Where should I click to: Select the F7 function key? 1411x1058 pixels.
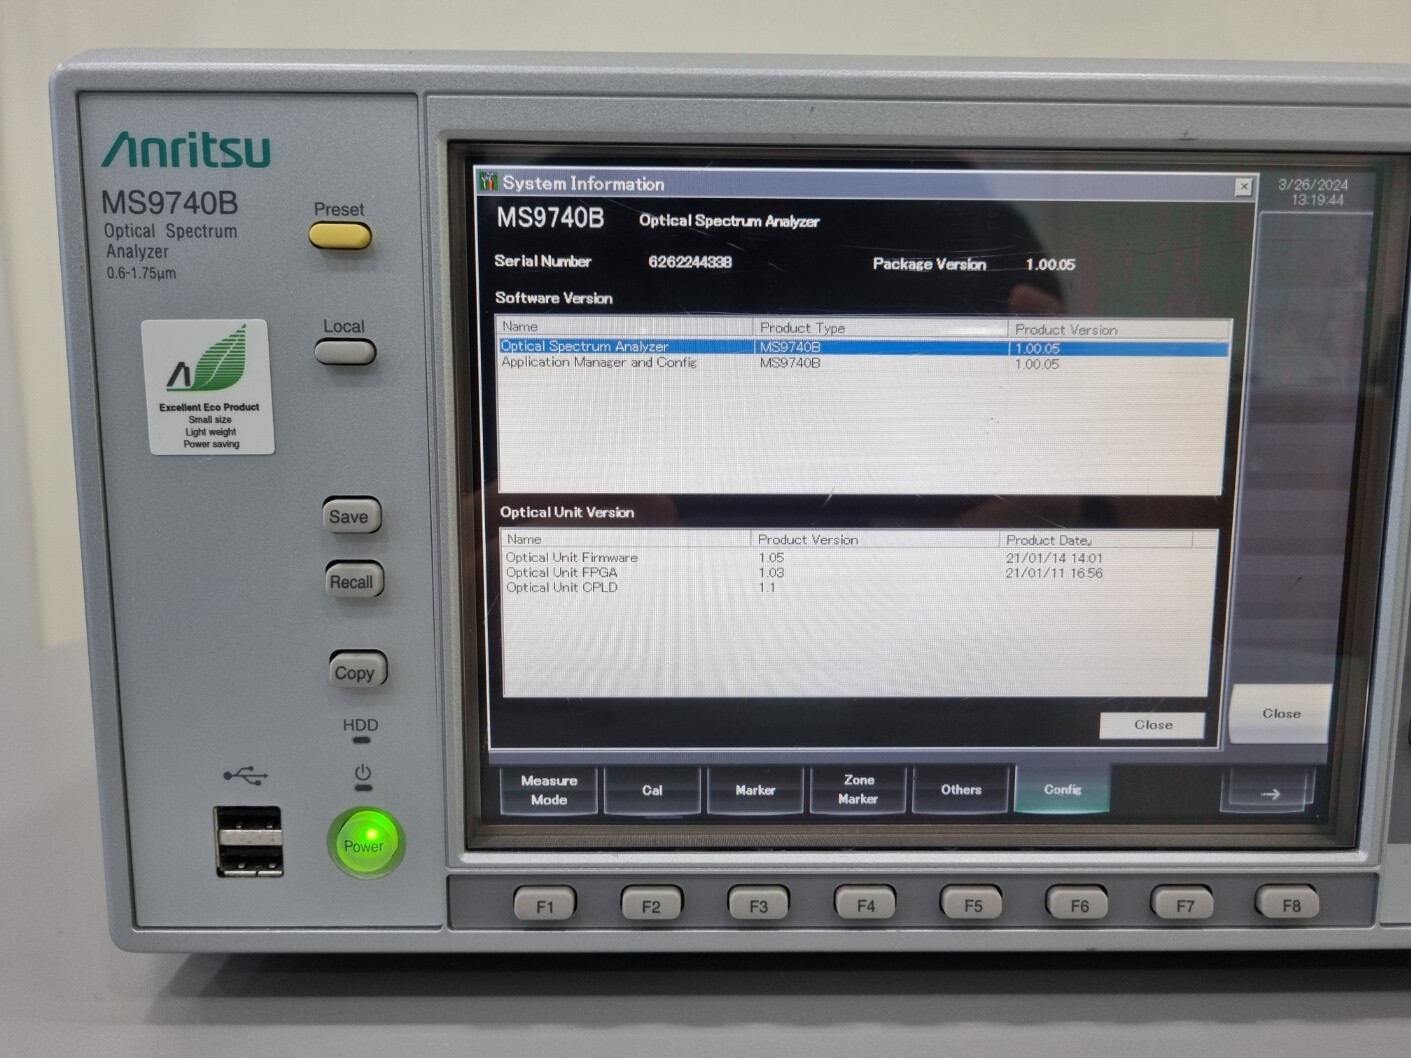[1183, 904]
